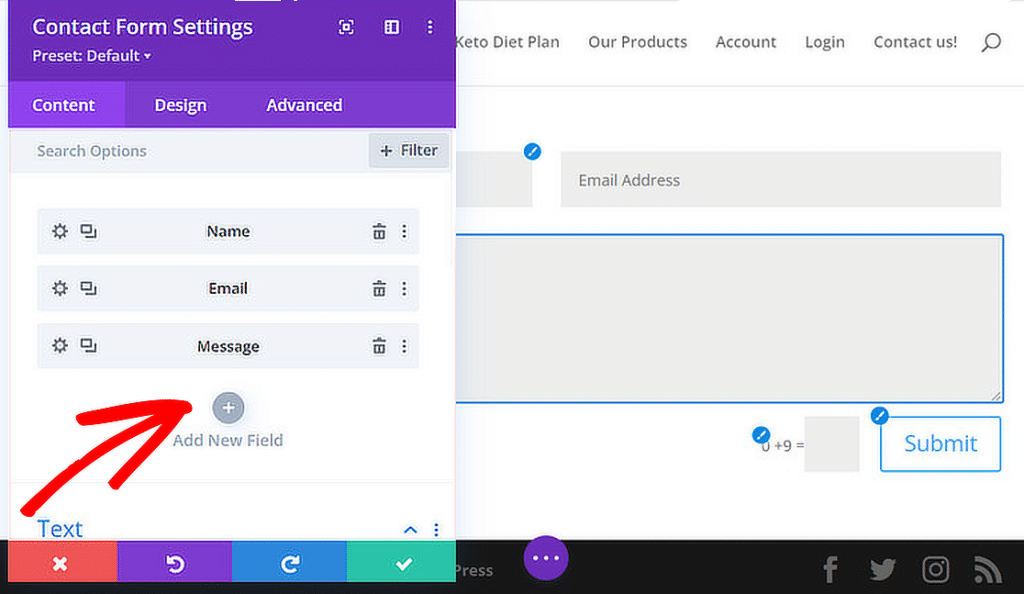
Task: Collapse the Text field section
Action: [x=410, y=529]
